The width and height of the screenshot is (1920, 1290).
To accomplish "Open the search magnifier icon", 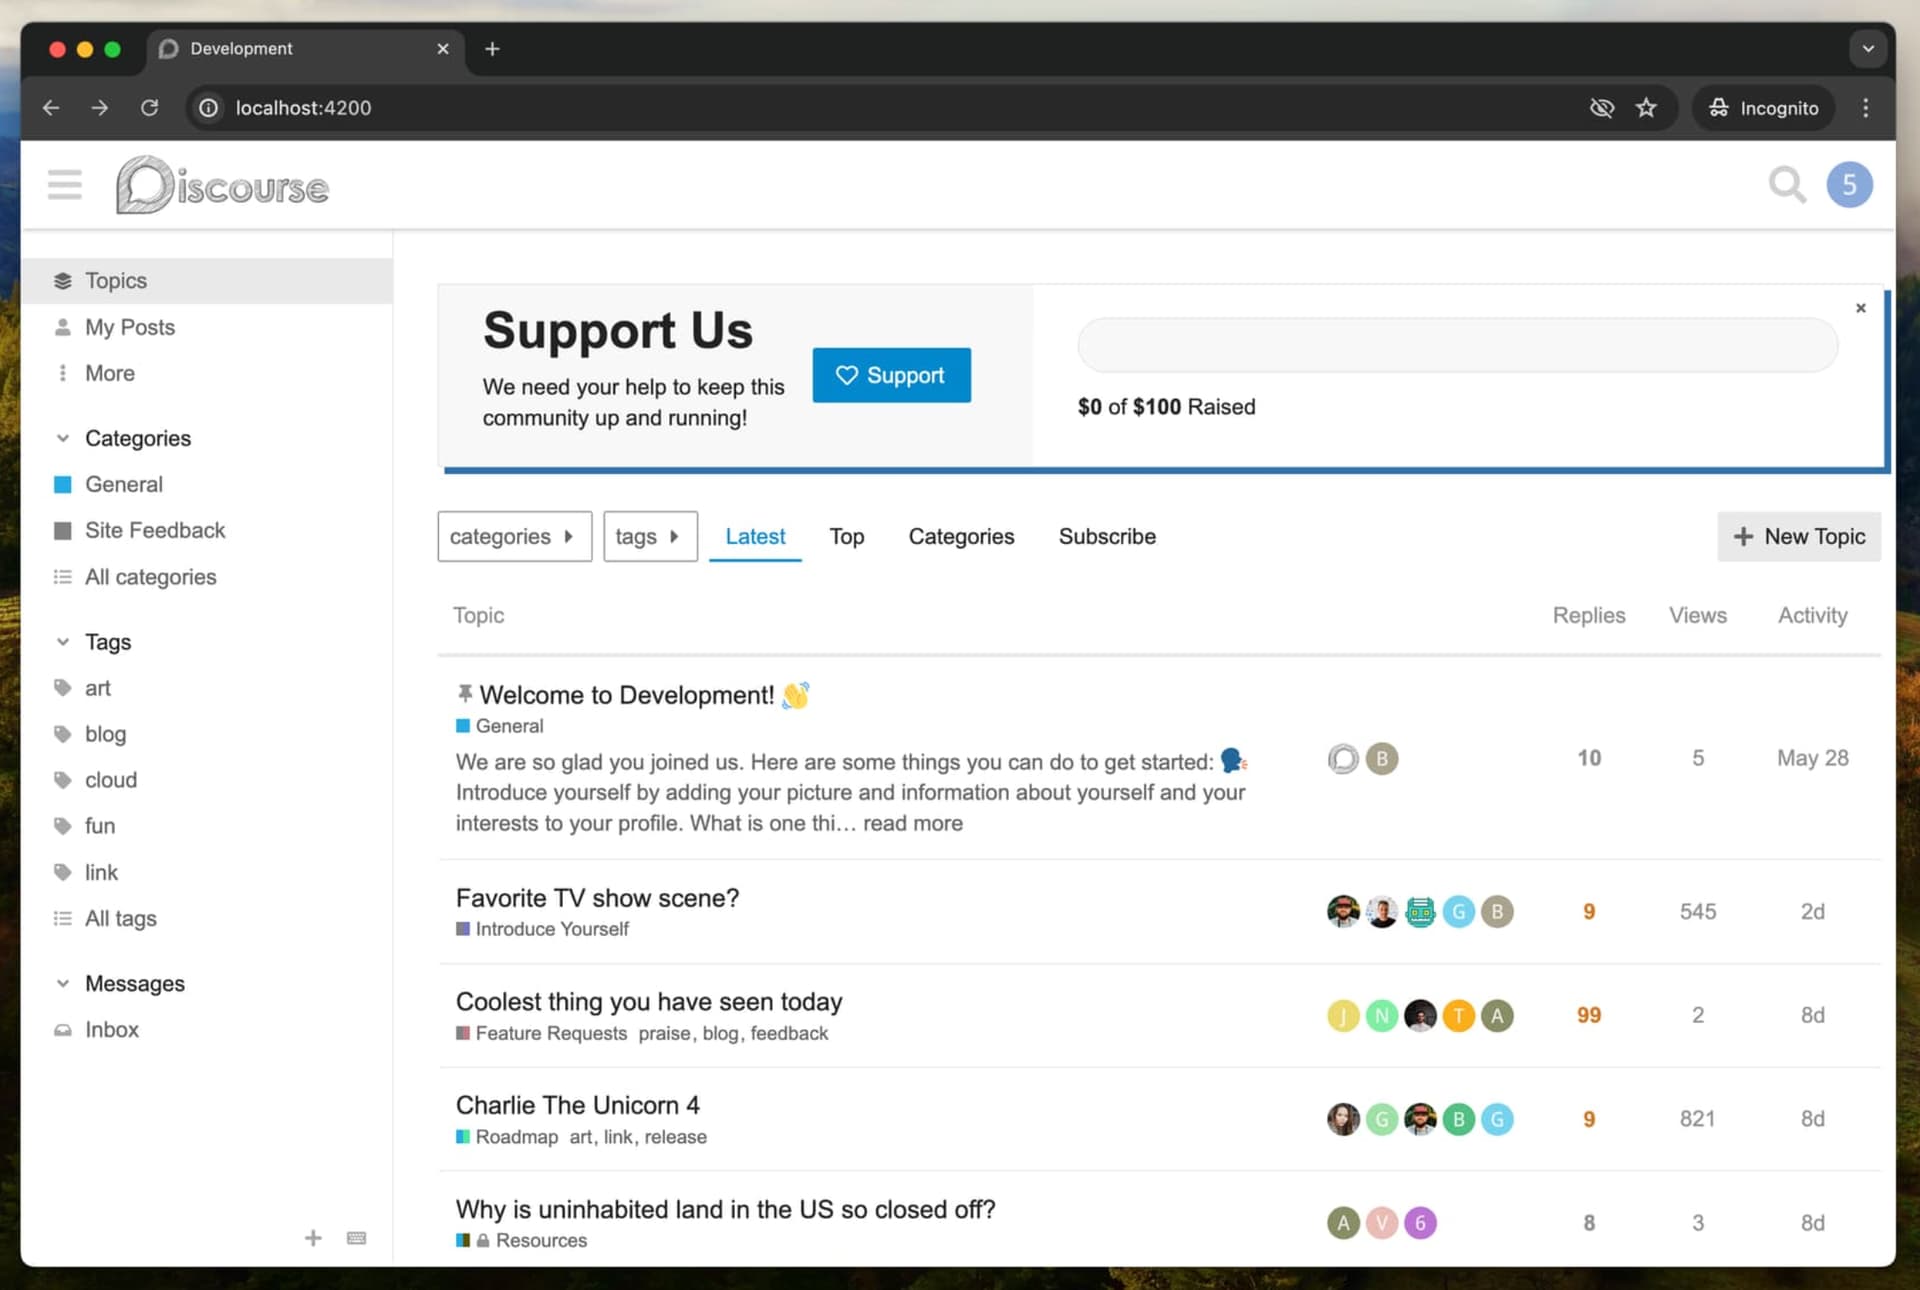I will point(1786,185).
